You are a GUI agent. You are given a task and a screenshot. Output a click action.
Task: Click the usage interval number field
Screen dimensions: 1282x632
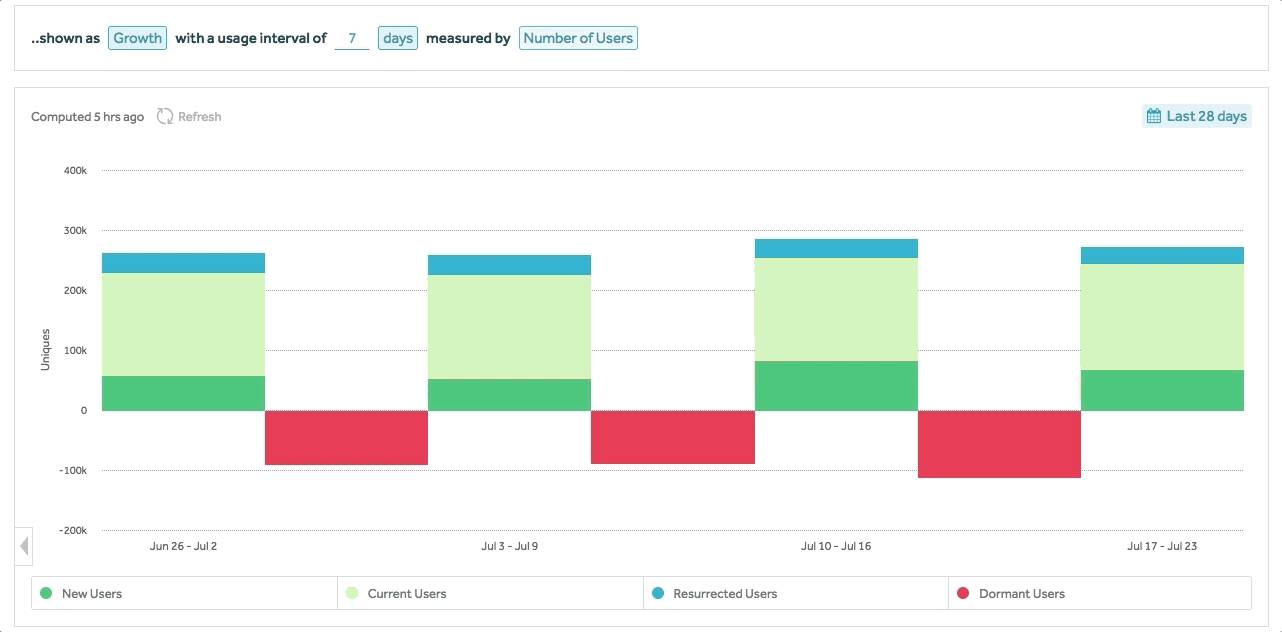(x=351, y=38)
